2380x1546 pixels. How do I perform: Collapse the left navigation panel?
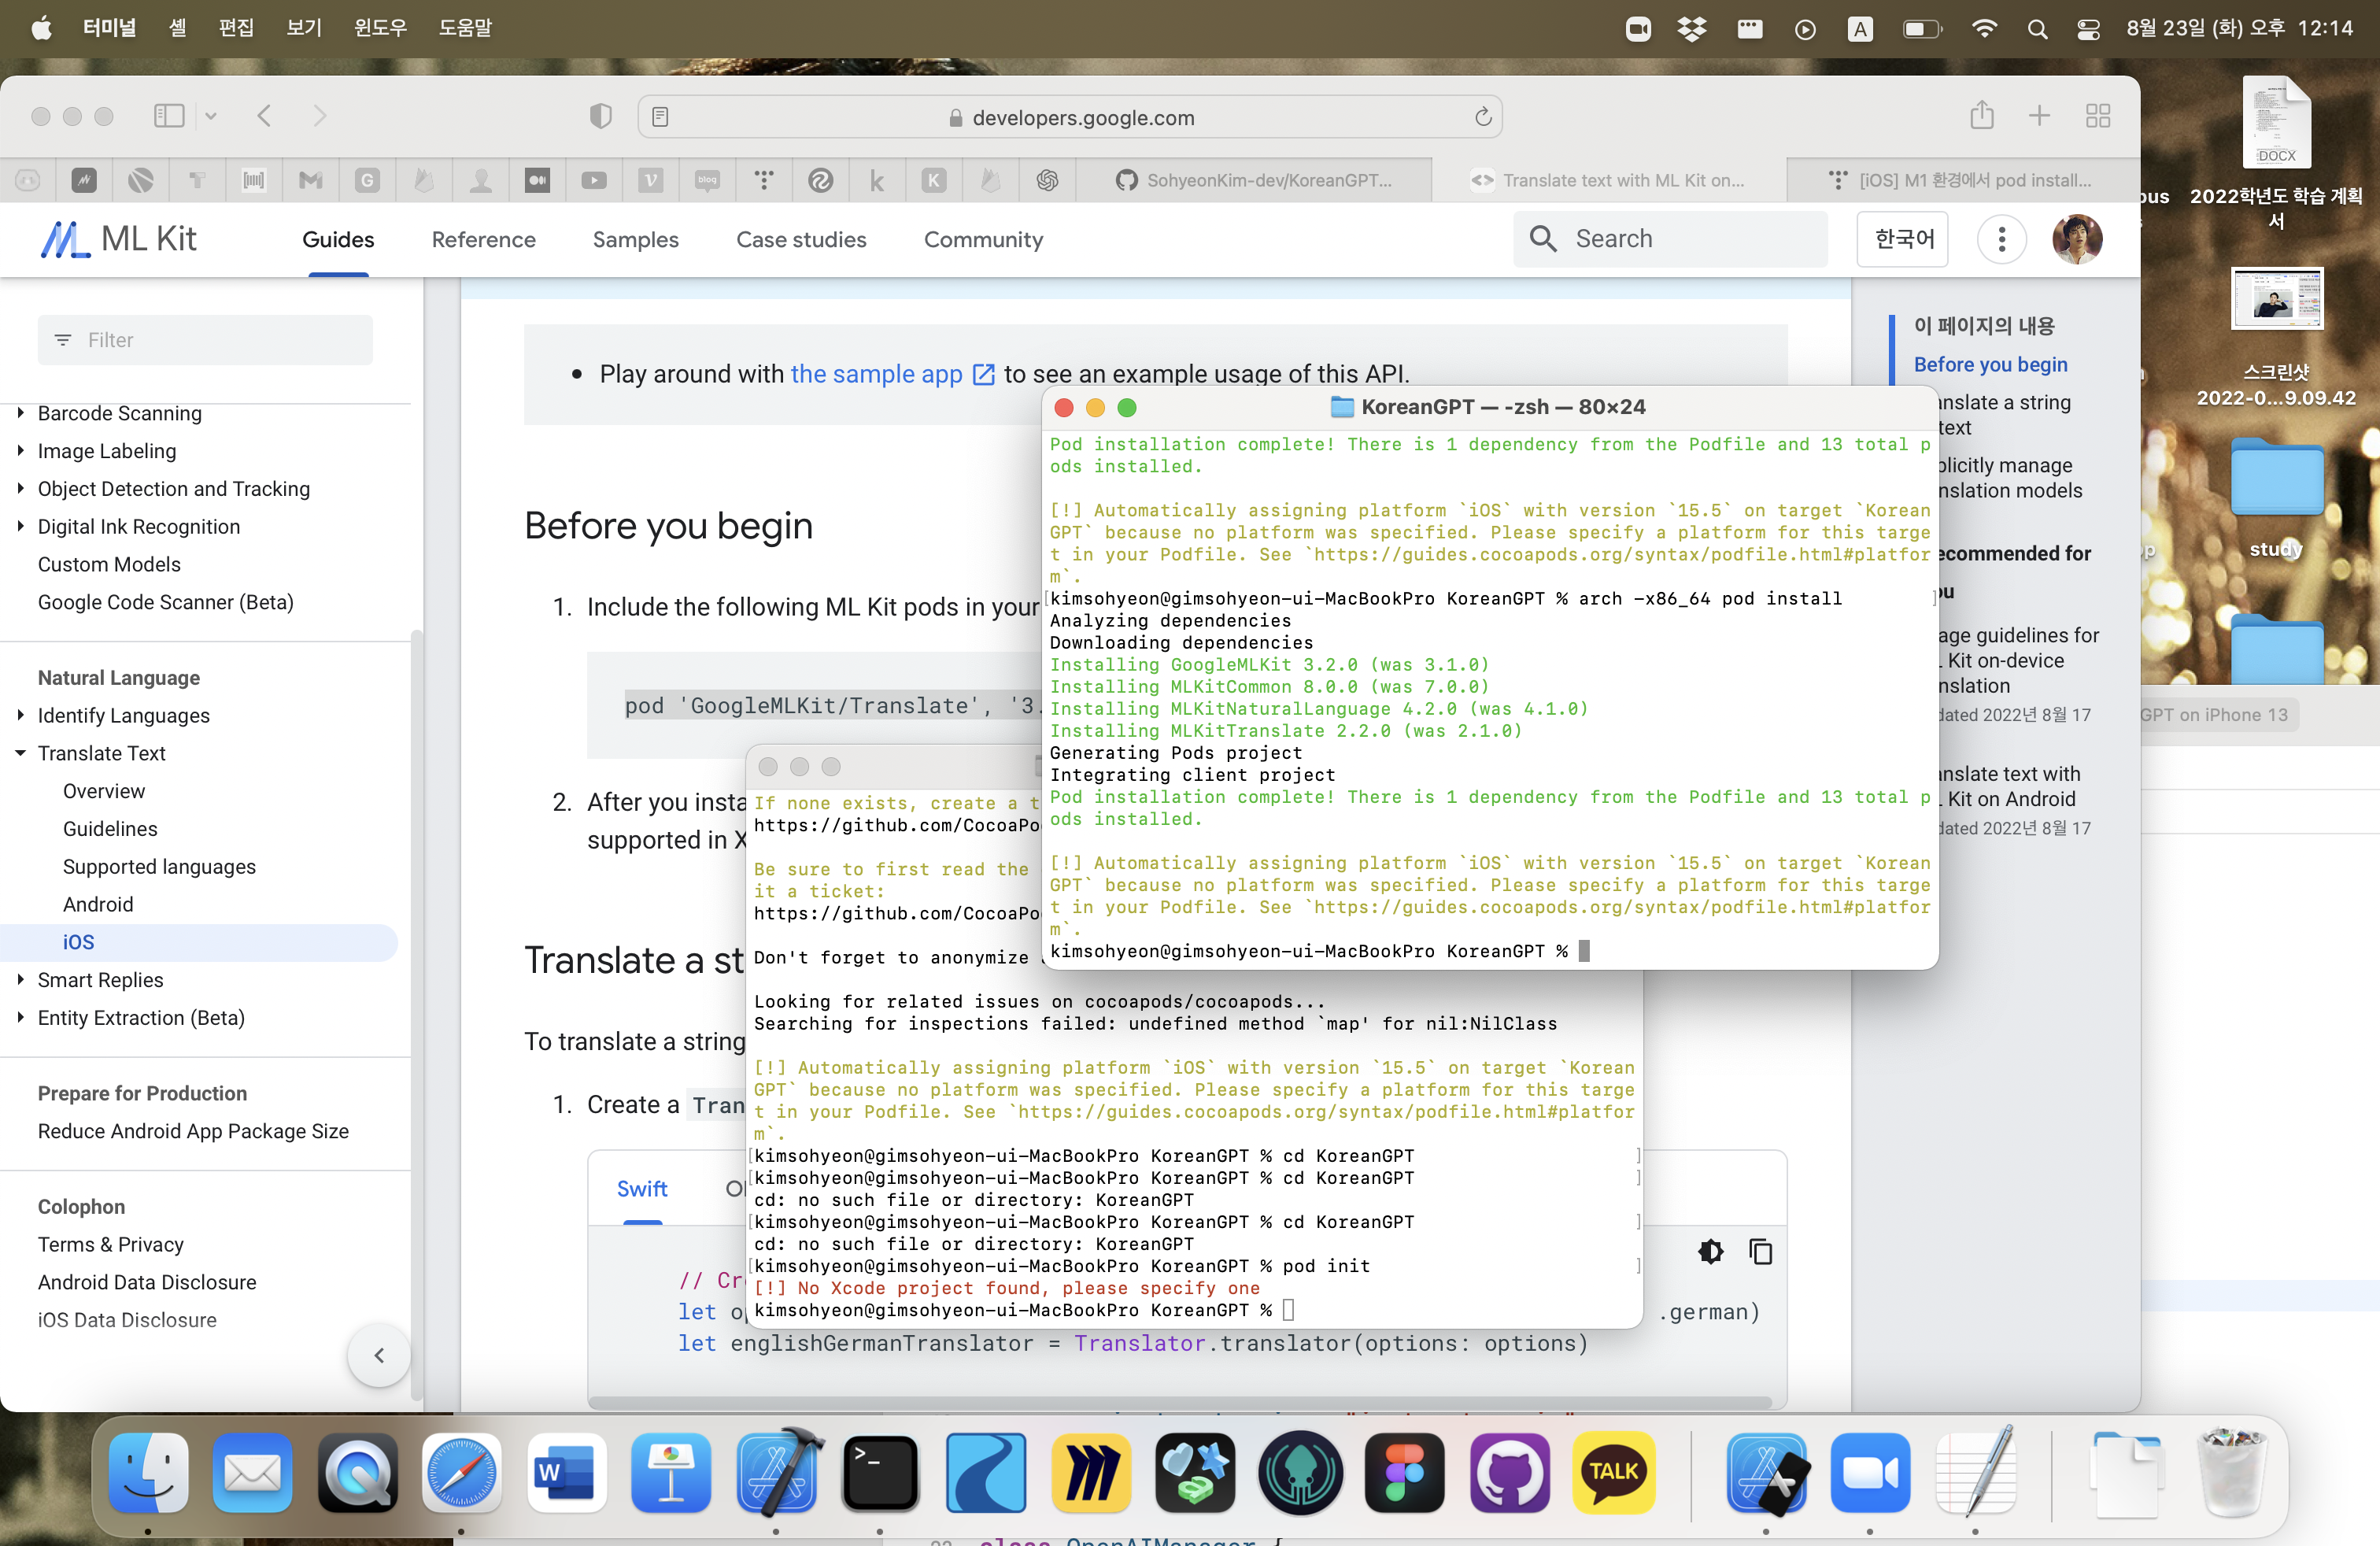pos(379,1355)
